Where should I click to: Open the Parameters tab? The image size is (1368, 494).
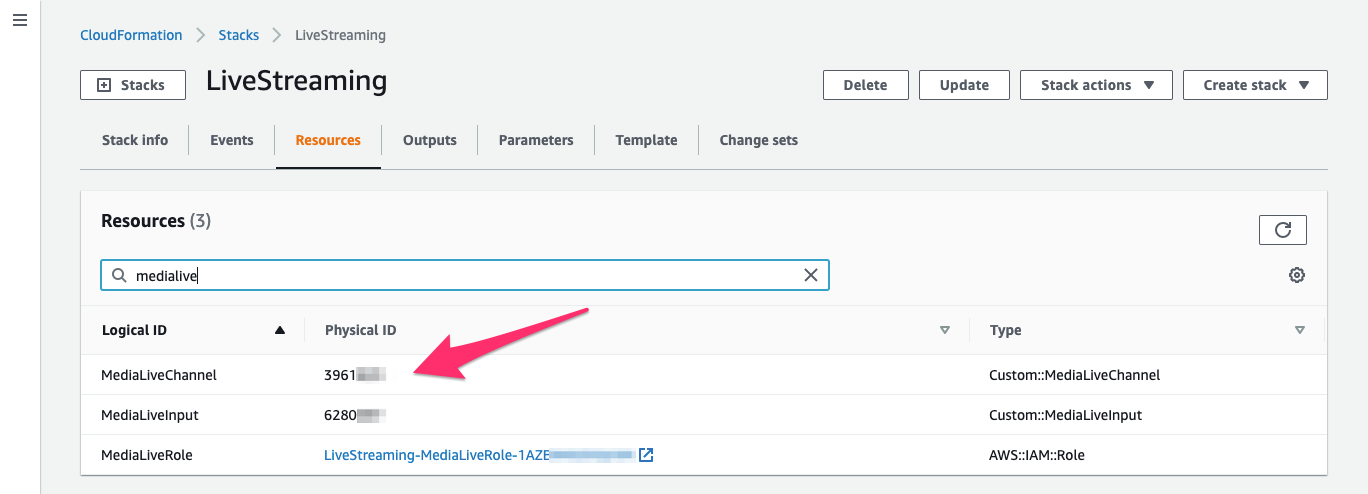click(x=536, y=140)
